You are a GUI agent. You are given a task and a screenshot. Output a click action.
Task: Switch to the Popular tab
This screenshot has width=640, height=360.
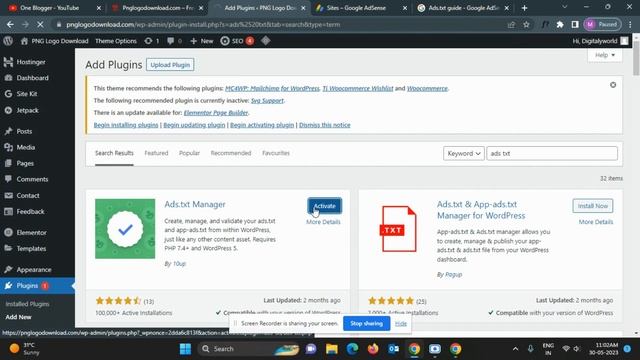[189, 153]
